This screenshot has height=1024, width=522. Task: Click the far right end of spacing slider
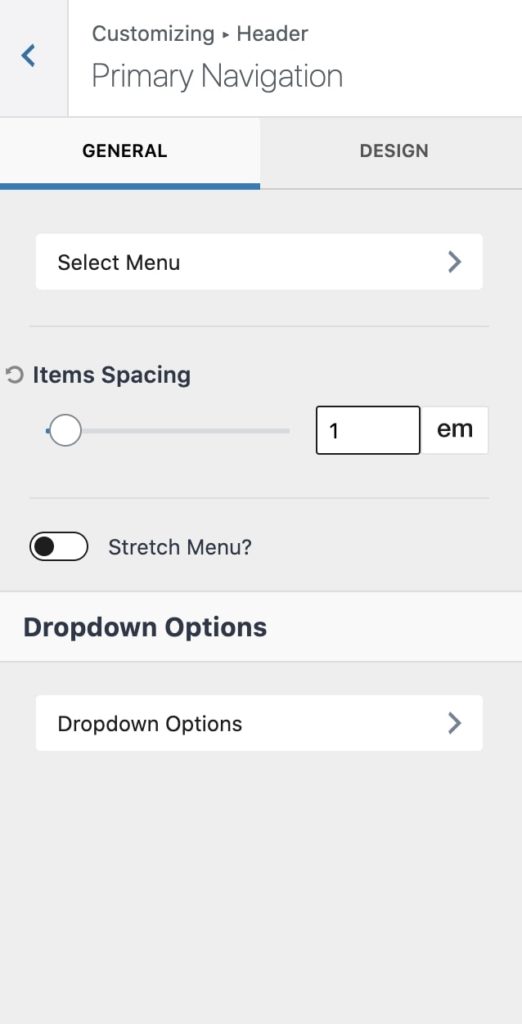click(286, 430)
